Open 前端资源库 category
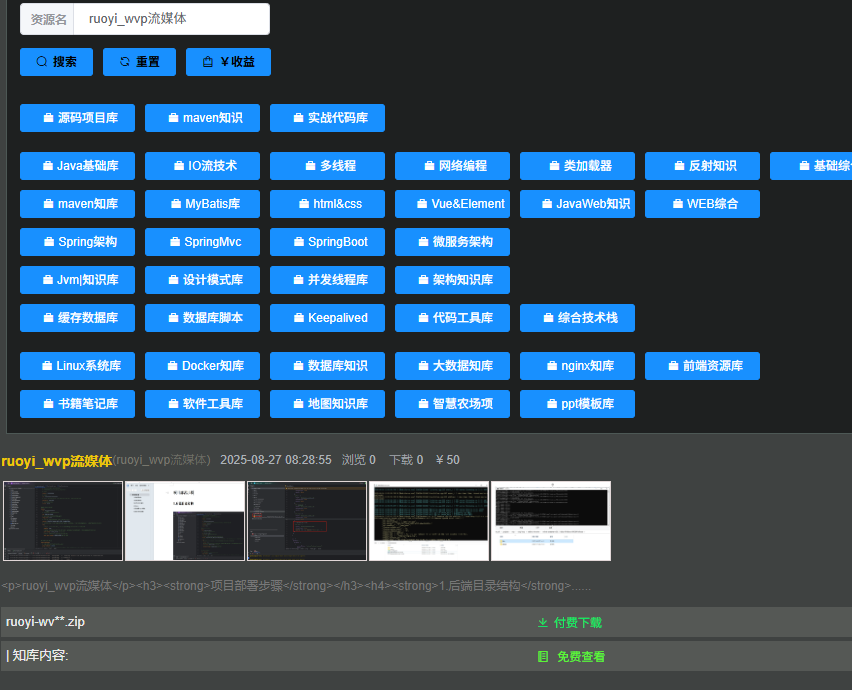852x690 pixels. pos(702,366)
